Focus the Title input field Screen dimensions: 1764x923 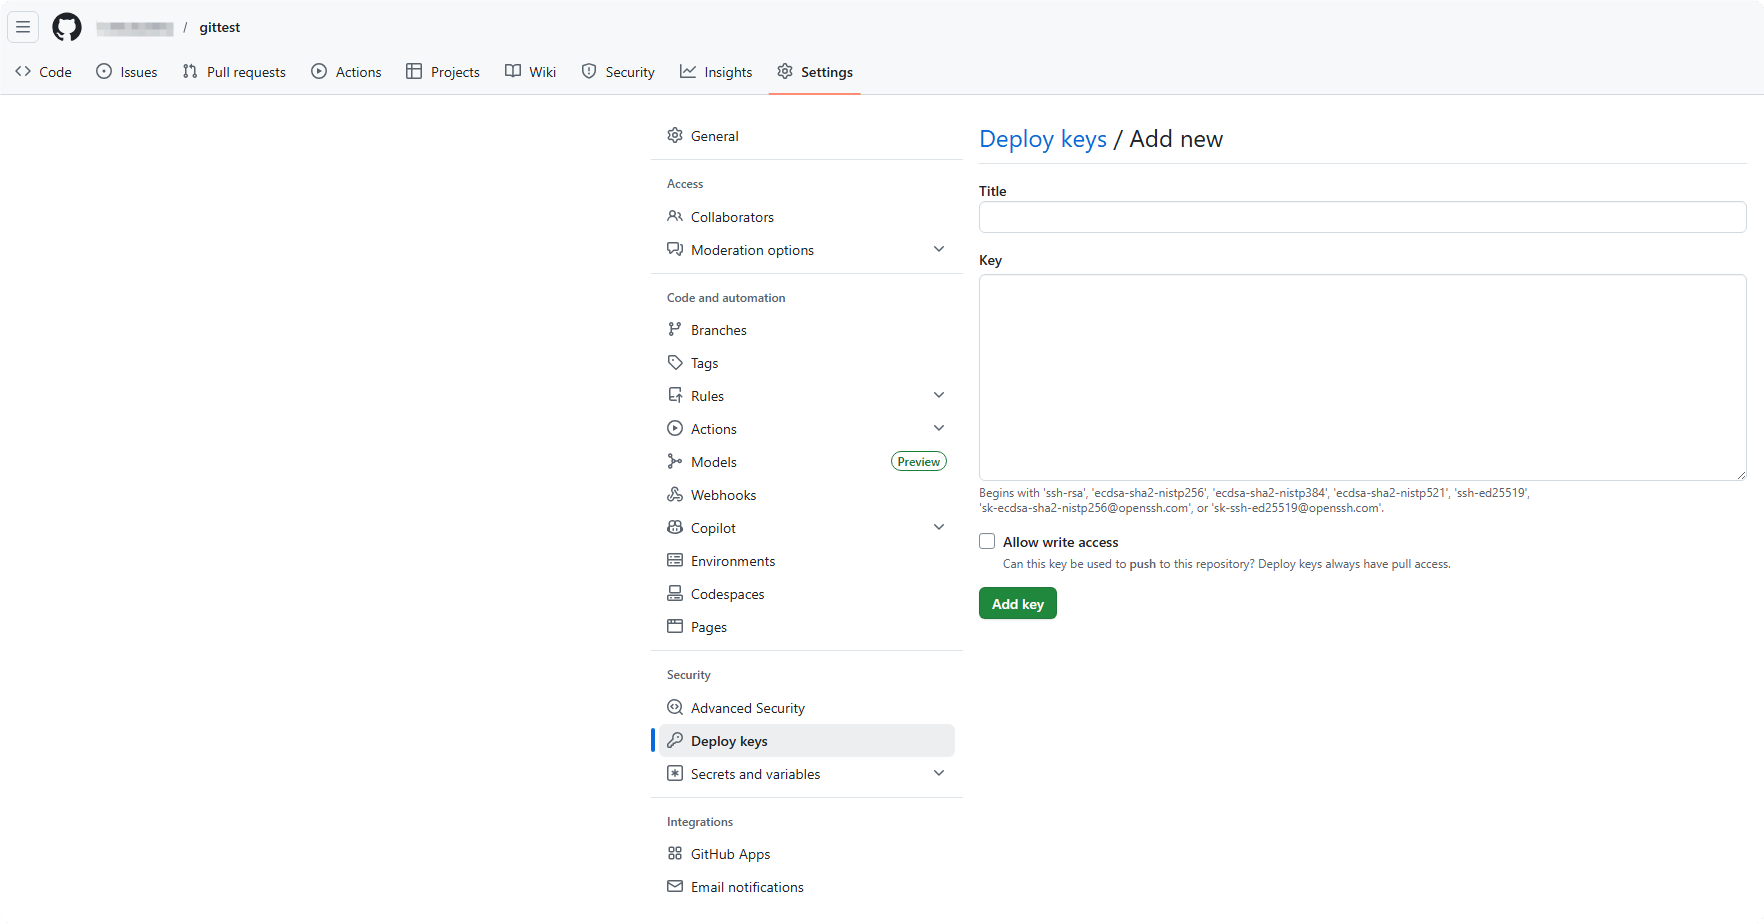(x=1362, y=217)
